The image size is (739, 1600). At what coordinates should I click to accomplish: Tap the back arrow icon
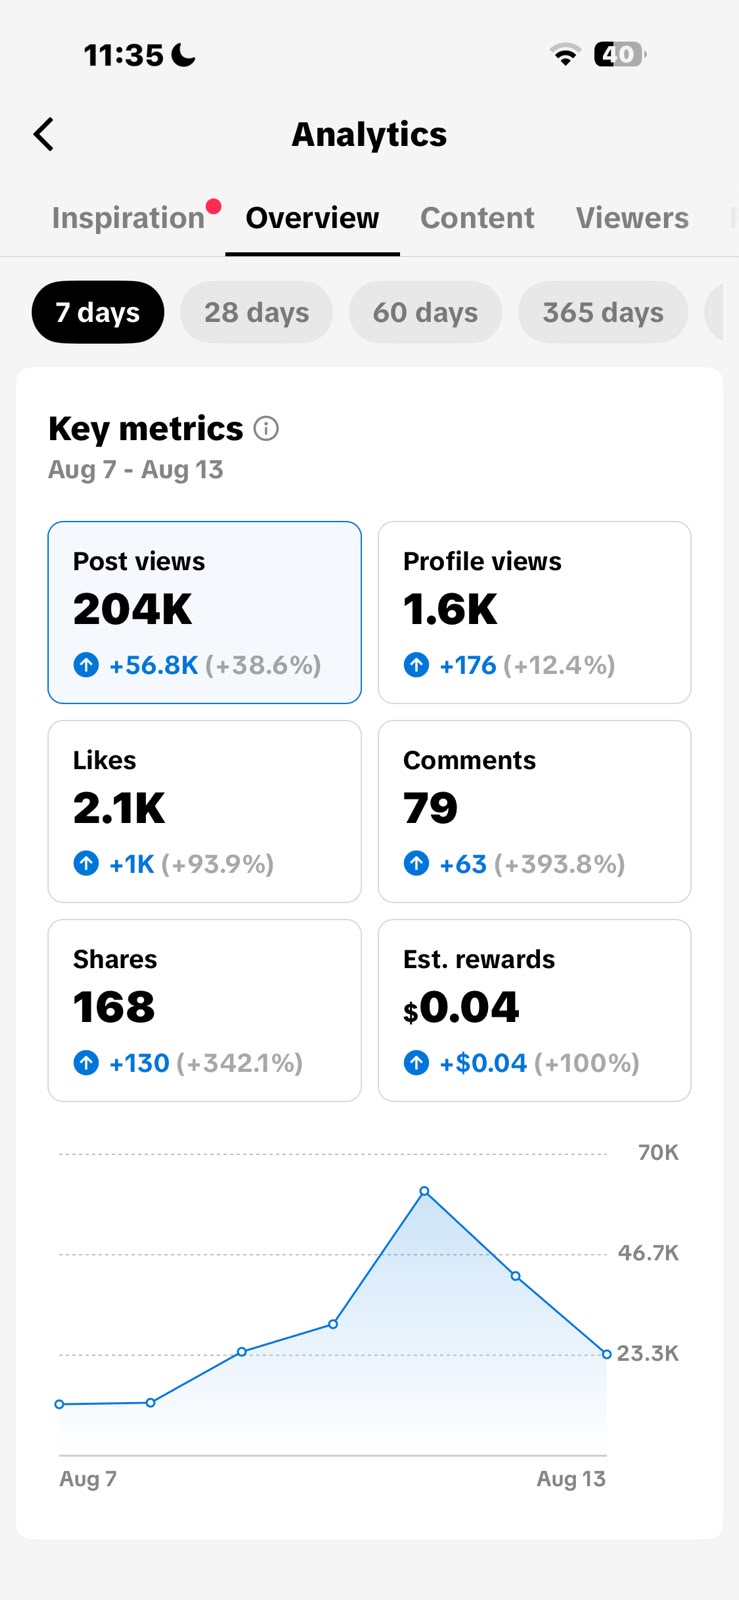pos(43,134)
